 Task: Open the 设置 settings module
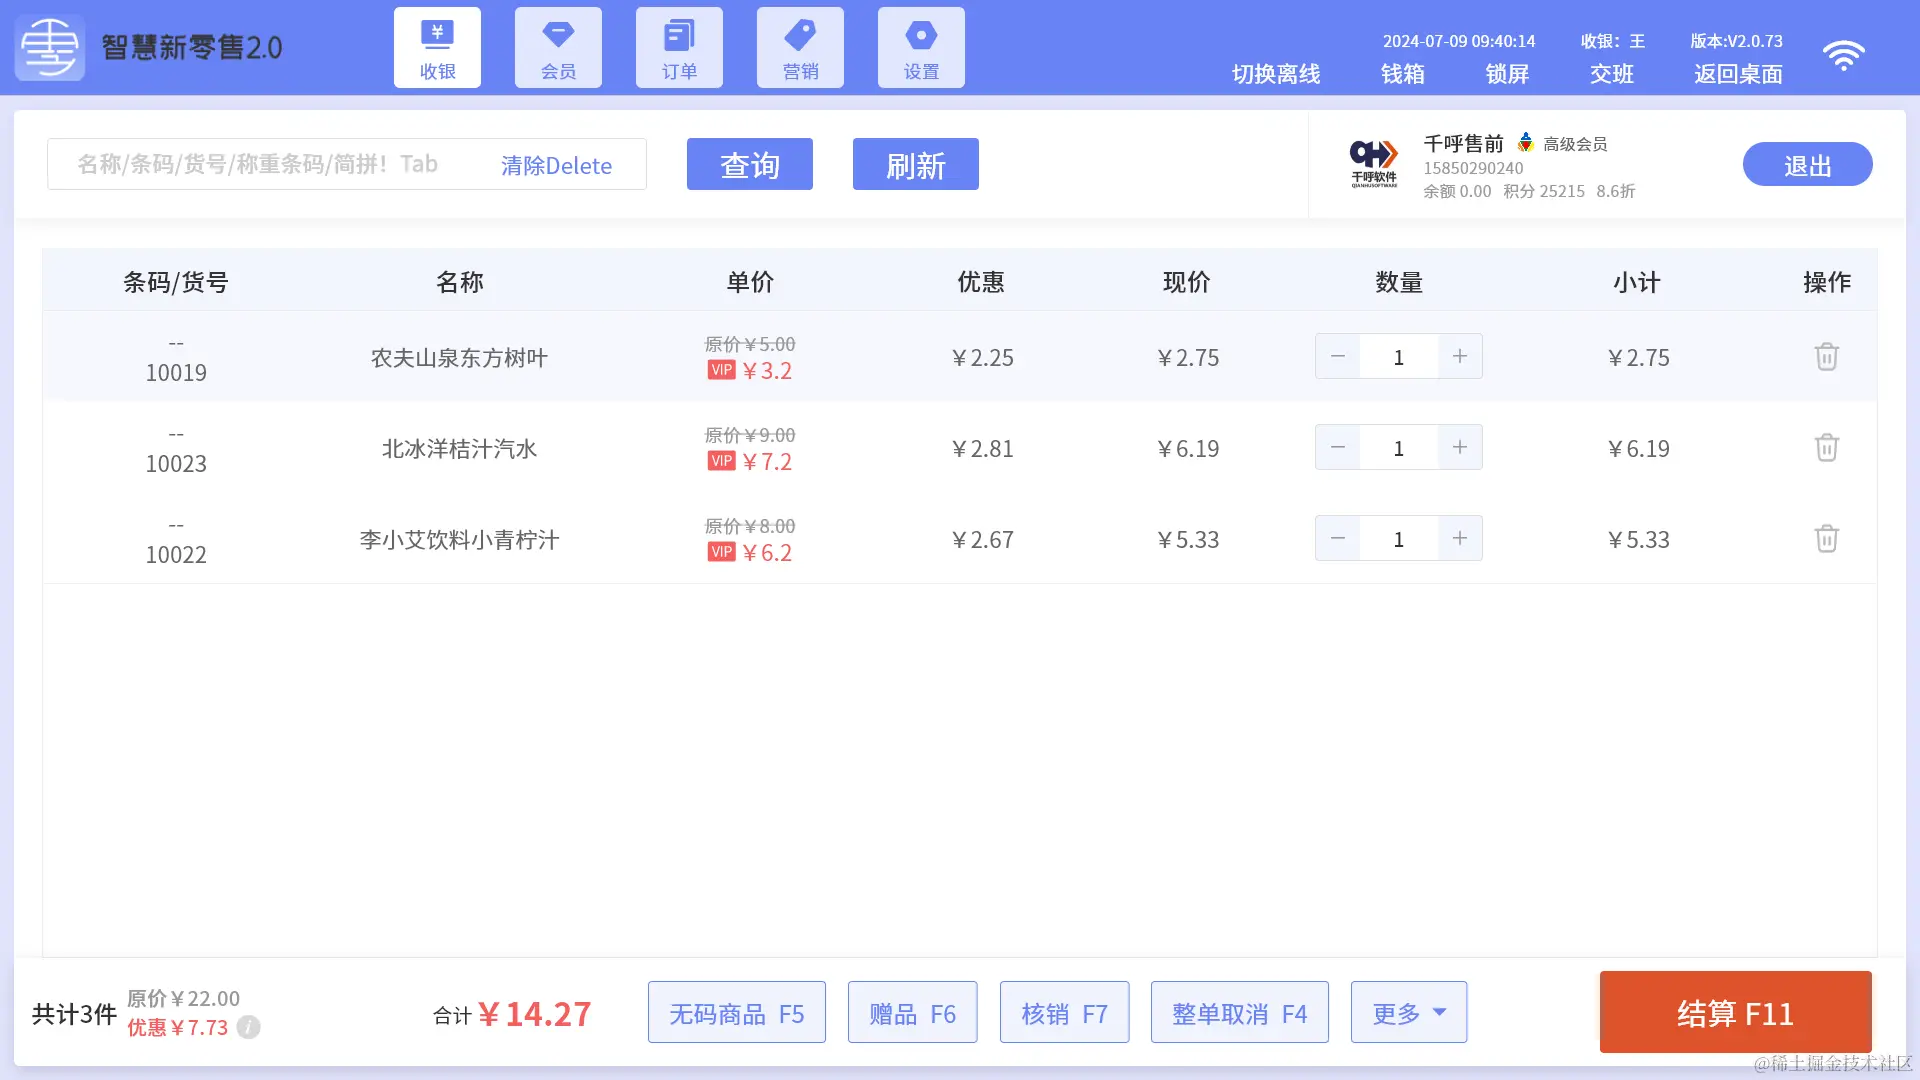(921, 48)
